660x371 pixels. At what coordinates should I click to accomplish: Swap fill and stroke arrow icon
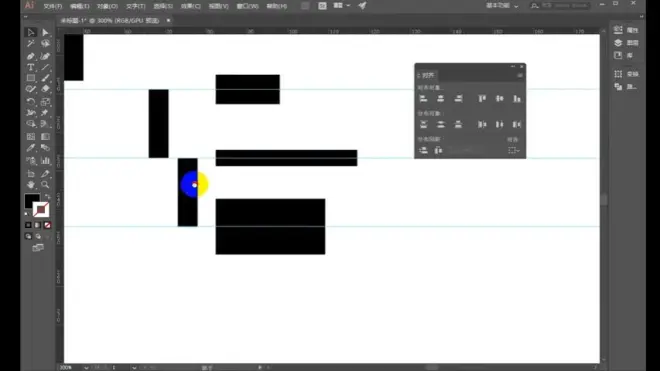tap(47, 197)
